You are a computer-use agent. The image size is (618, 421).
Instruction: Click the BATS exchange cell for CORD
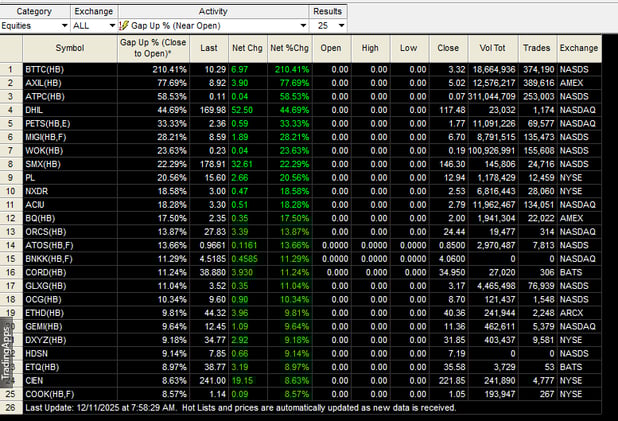click(571, 272)
